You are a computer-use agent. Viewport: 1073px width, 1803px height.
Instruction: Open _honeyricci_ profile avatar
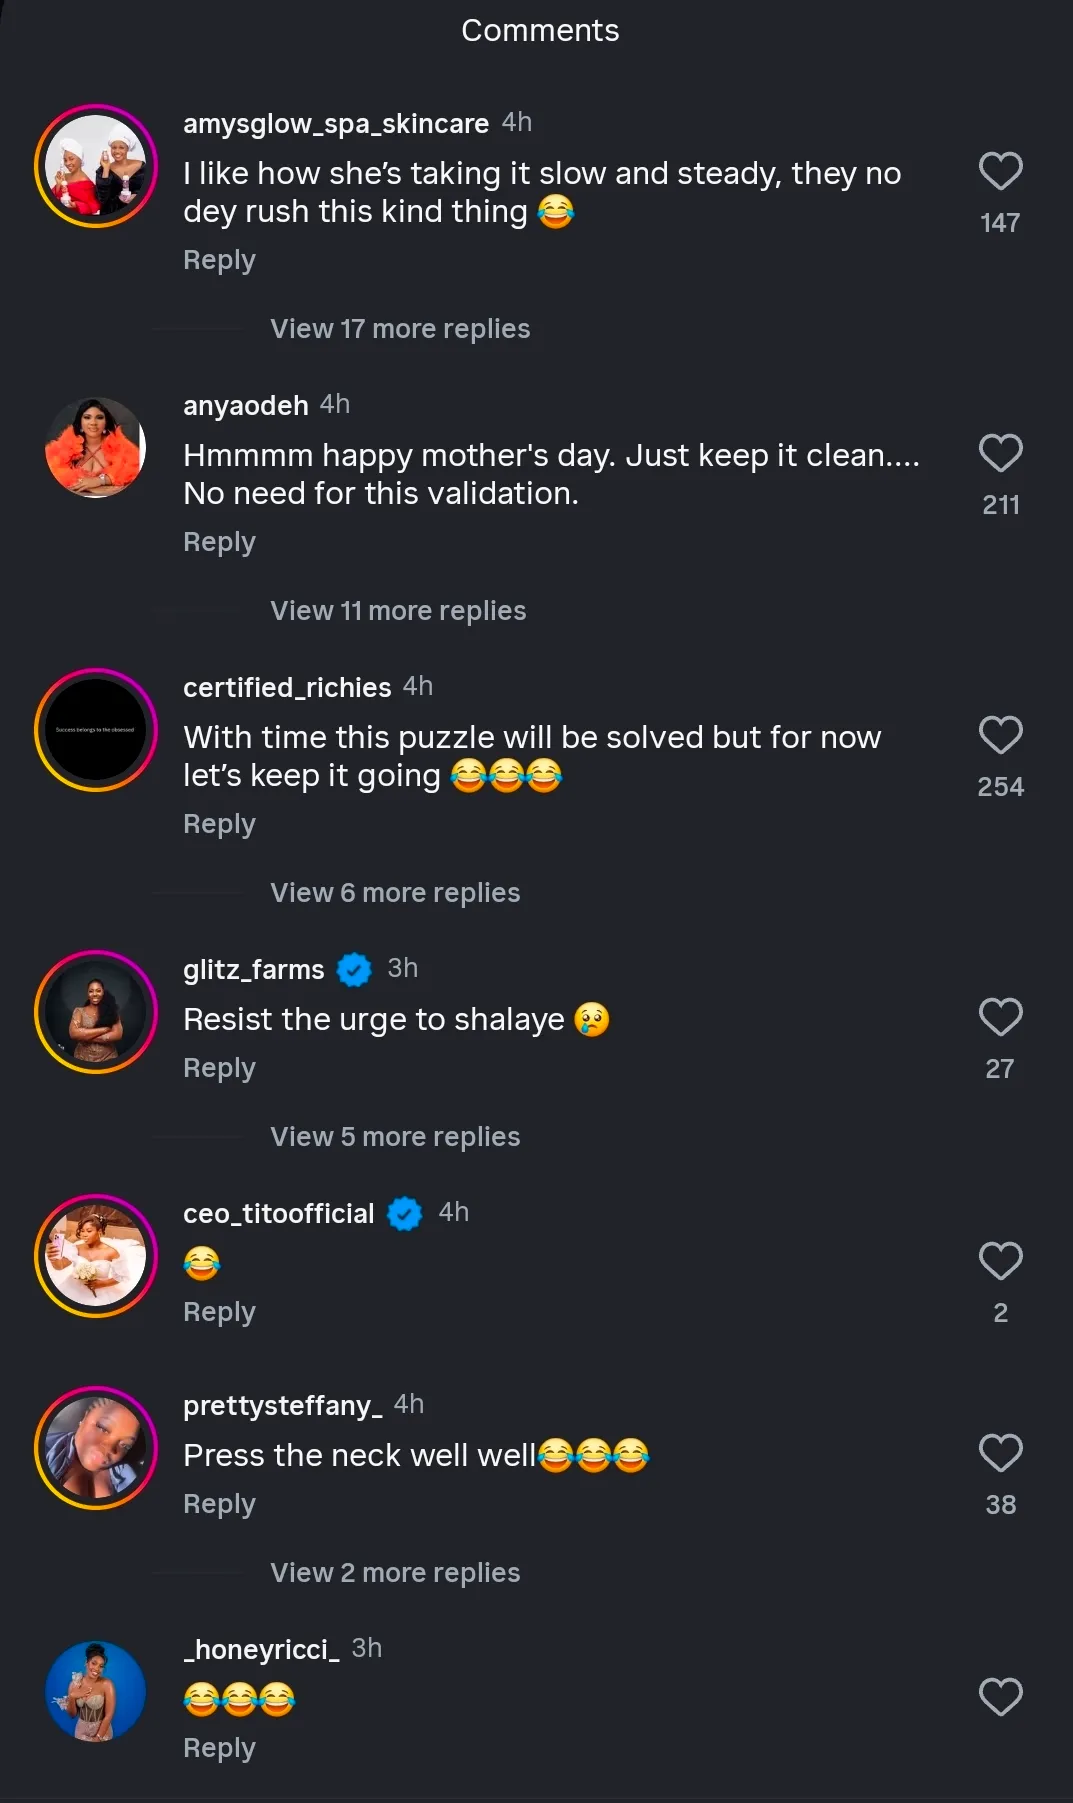click(96, 1692)
